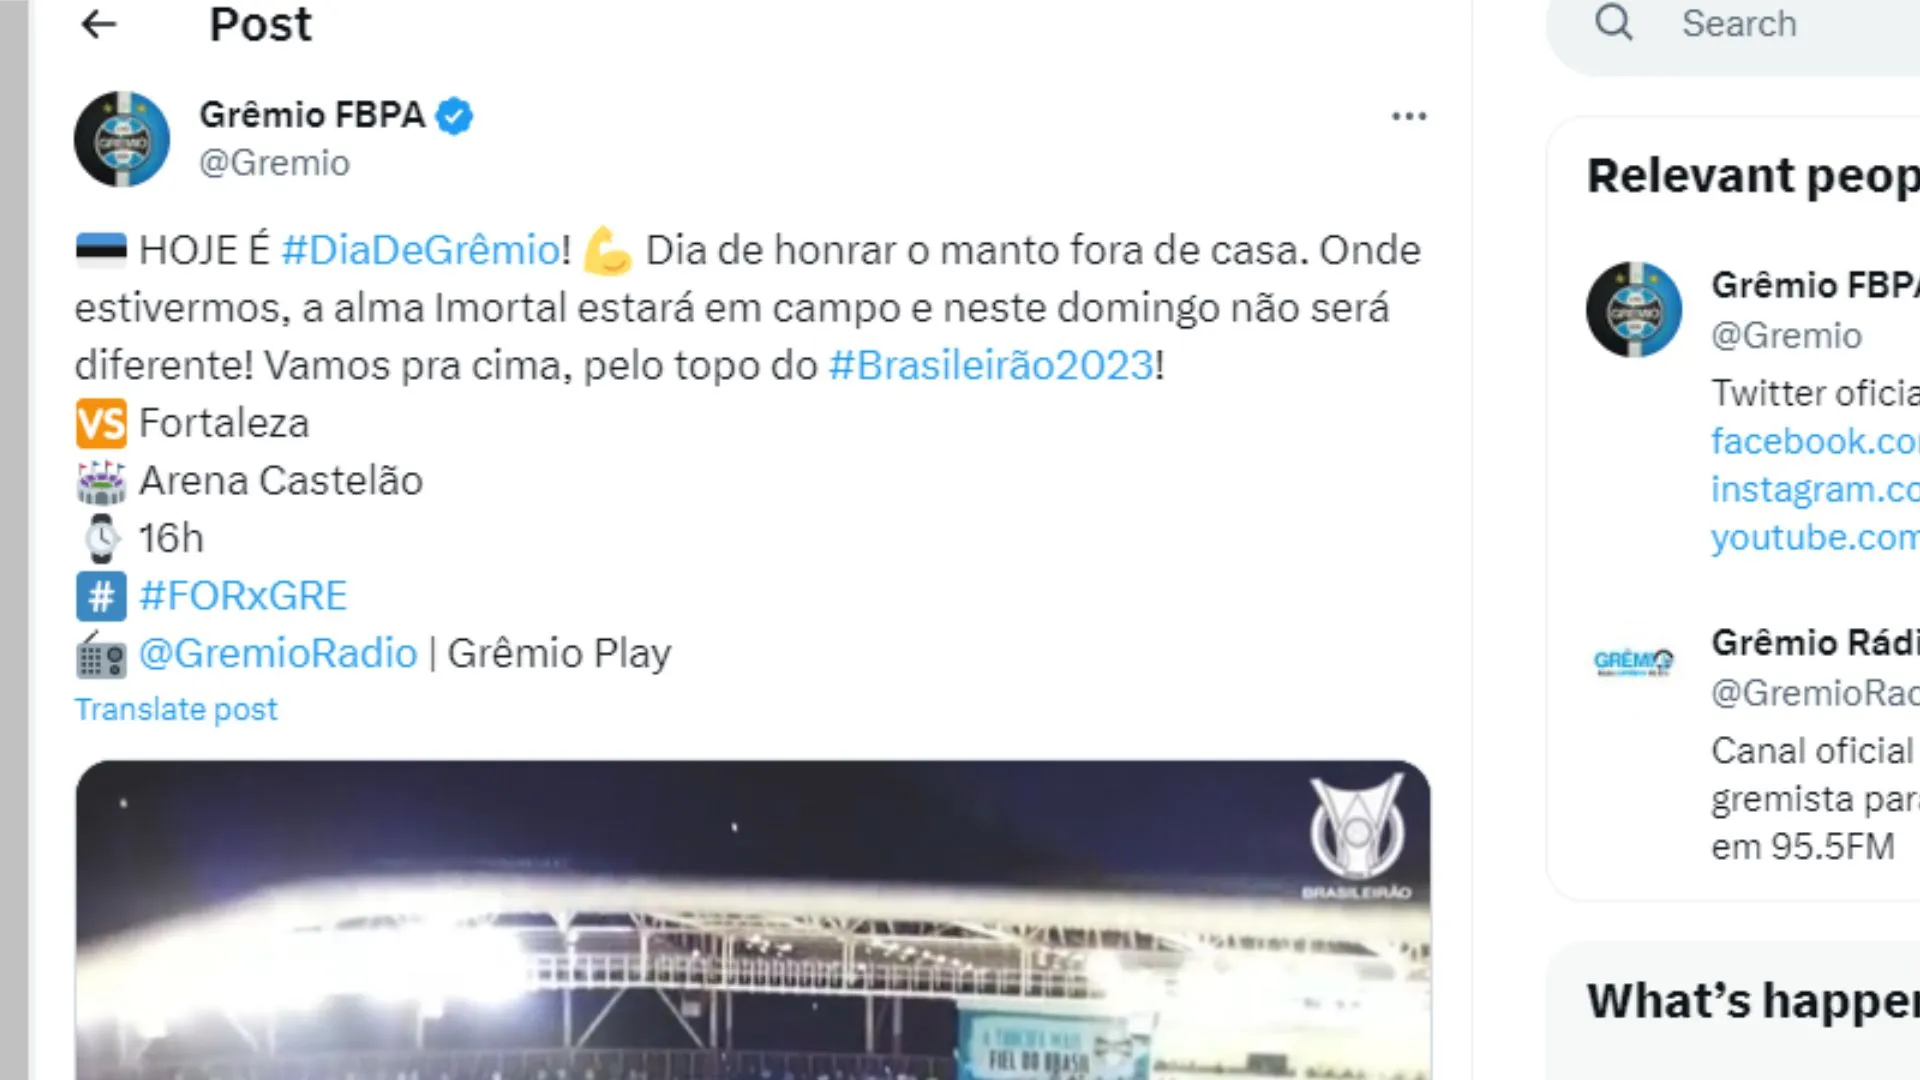Click Grêmio avatar in Relevant people
1920x1080 pixels.
[x=1634, y=310]
